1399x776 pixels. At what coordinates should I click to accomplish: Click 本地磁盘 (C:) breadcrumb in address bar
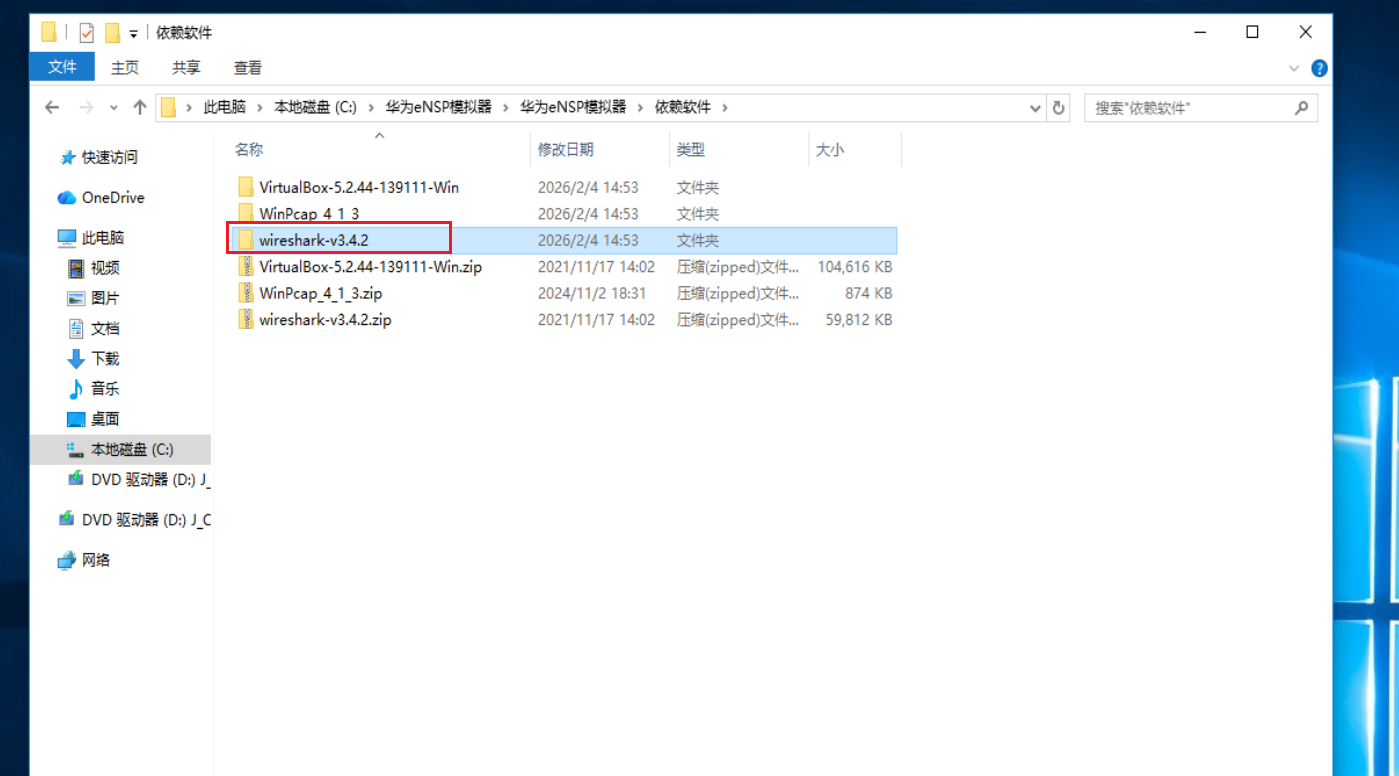316,107
